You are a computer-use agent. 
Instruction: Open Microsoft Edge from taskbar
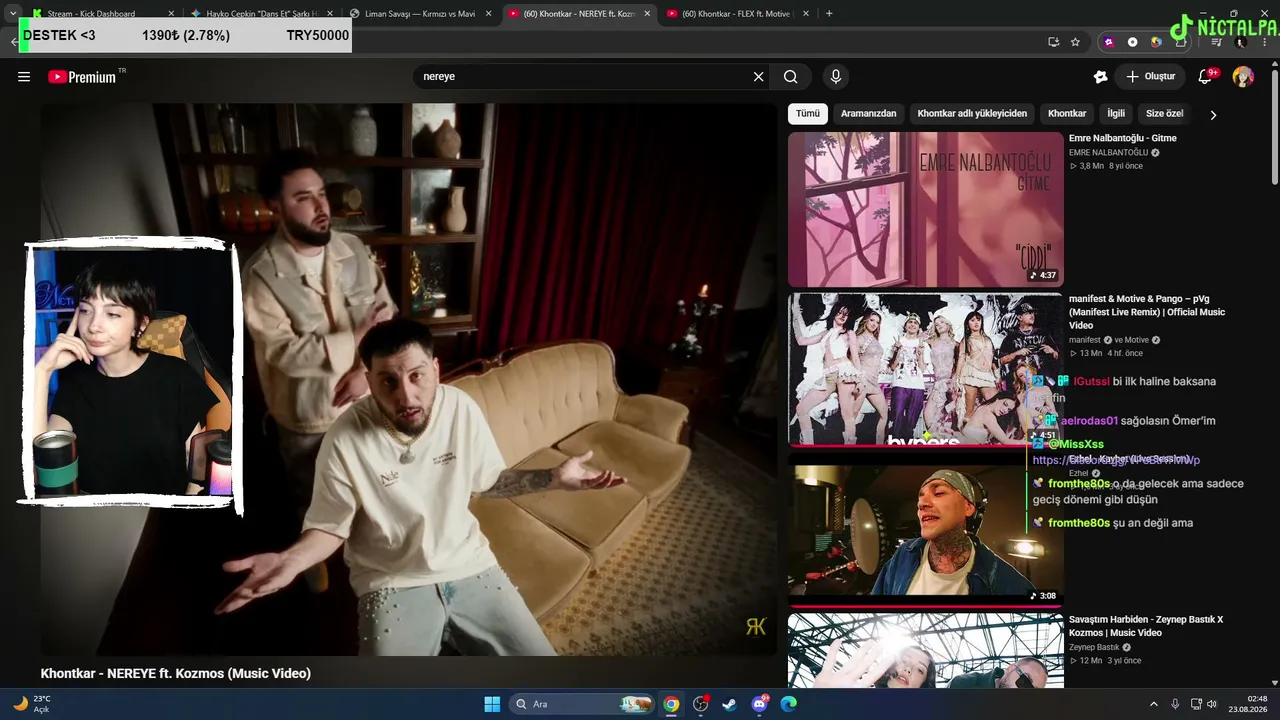[x=788, y=704]
